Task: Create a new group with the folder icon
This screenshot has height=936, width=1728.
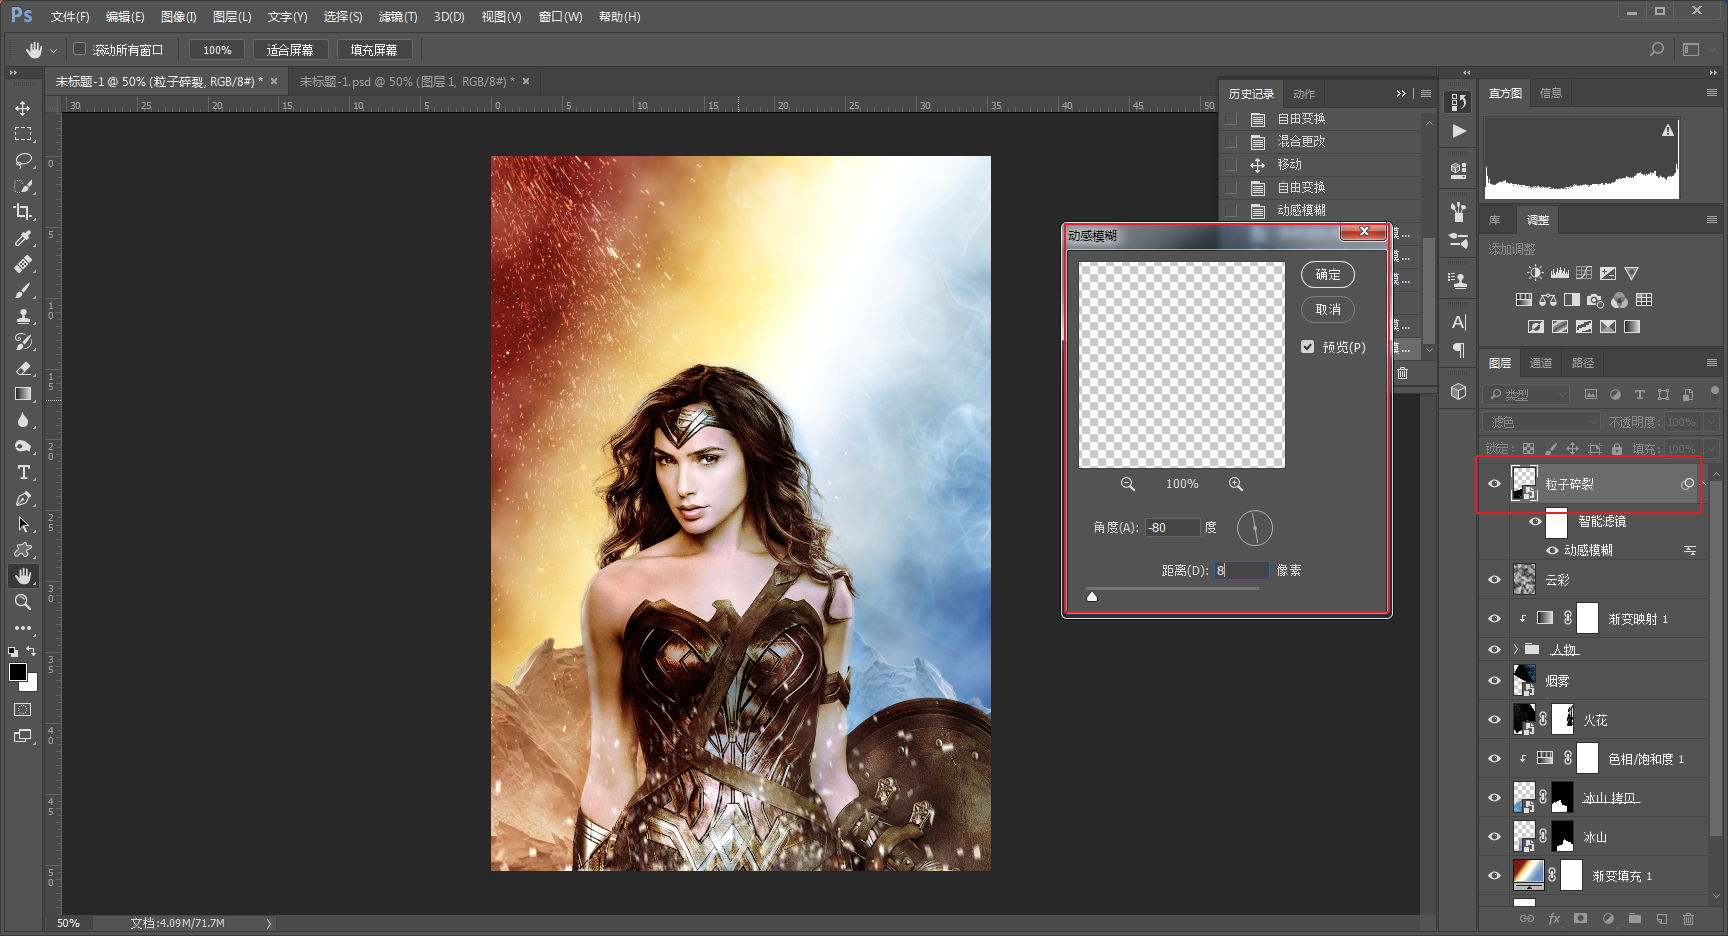Action: tap(1634, 918)
